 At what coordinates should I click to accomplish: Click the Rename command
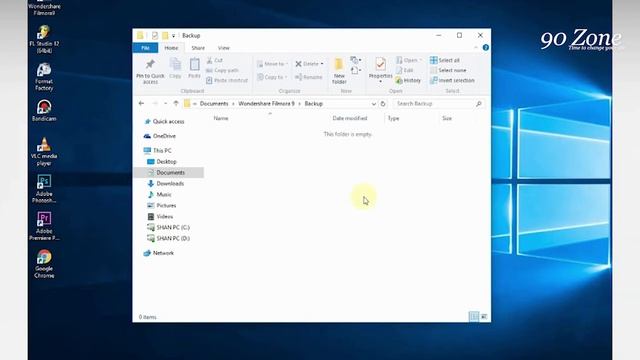pyautogui.click(x=309, y=77)
